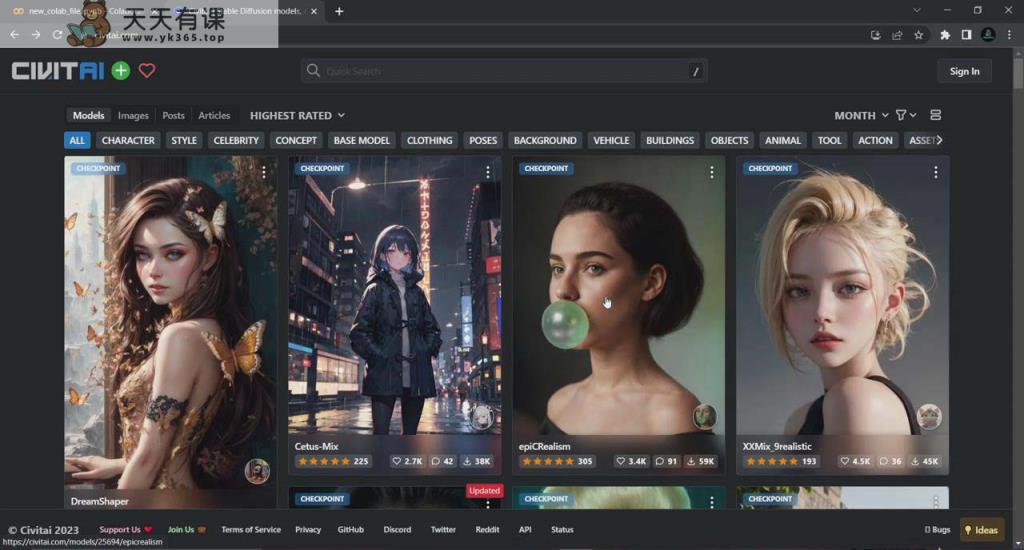
Task: Open browser tab search chevron
Action: [x=917, y=10]
